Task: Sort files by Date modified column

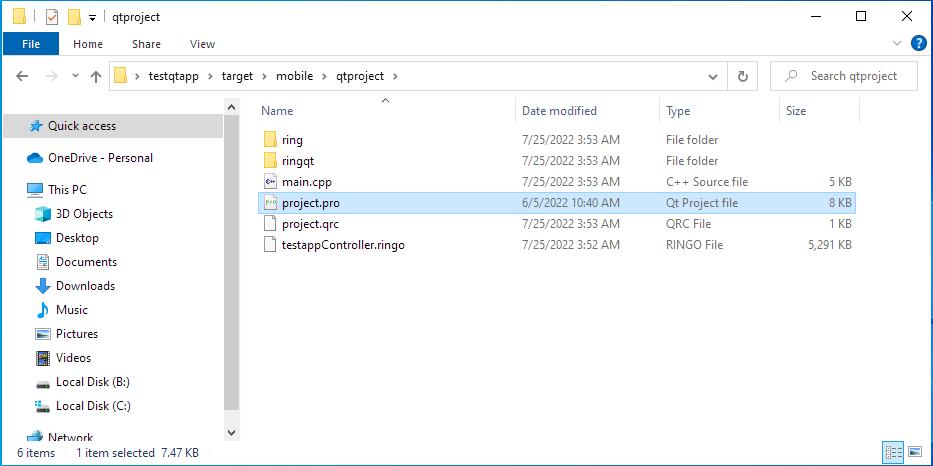Action: click(559, 111)
